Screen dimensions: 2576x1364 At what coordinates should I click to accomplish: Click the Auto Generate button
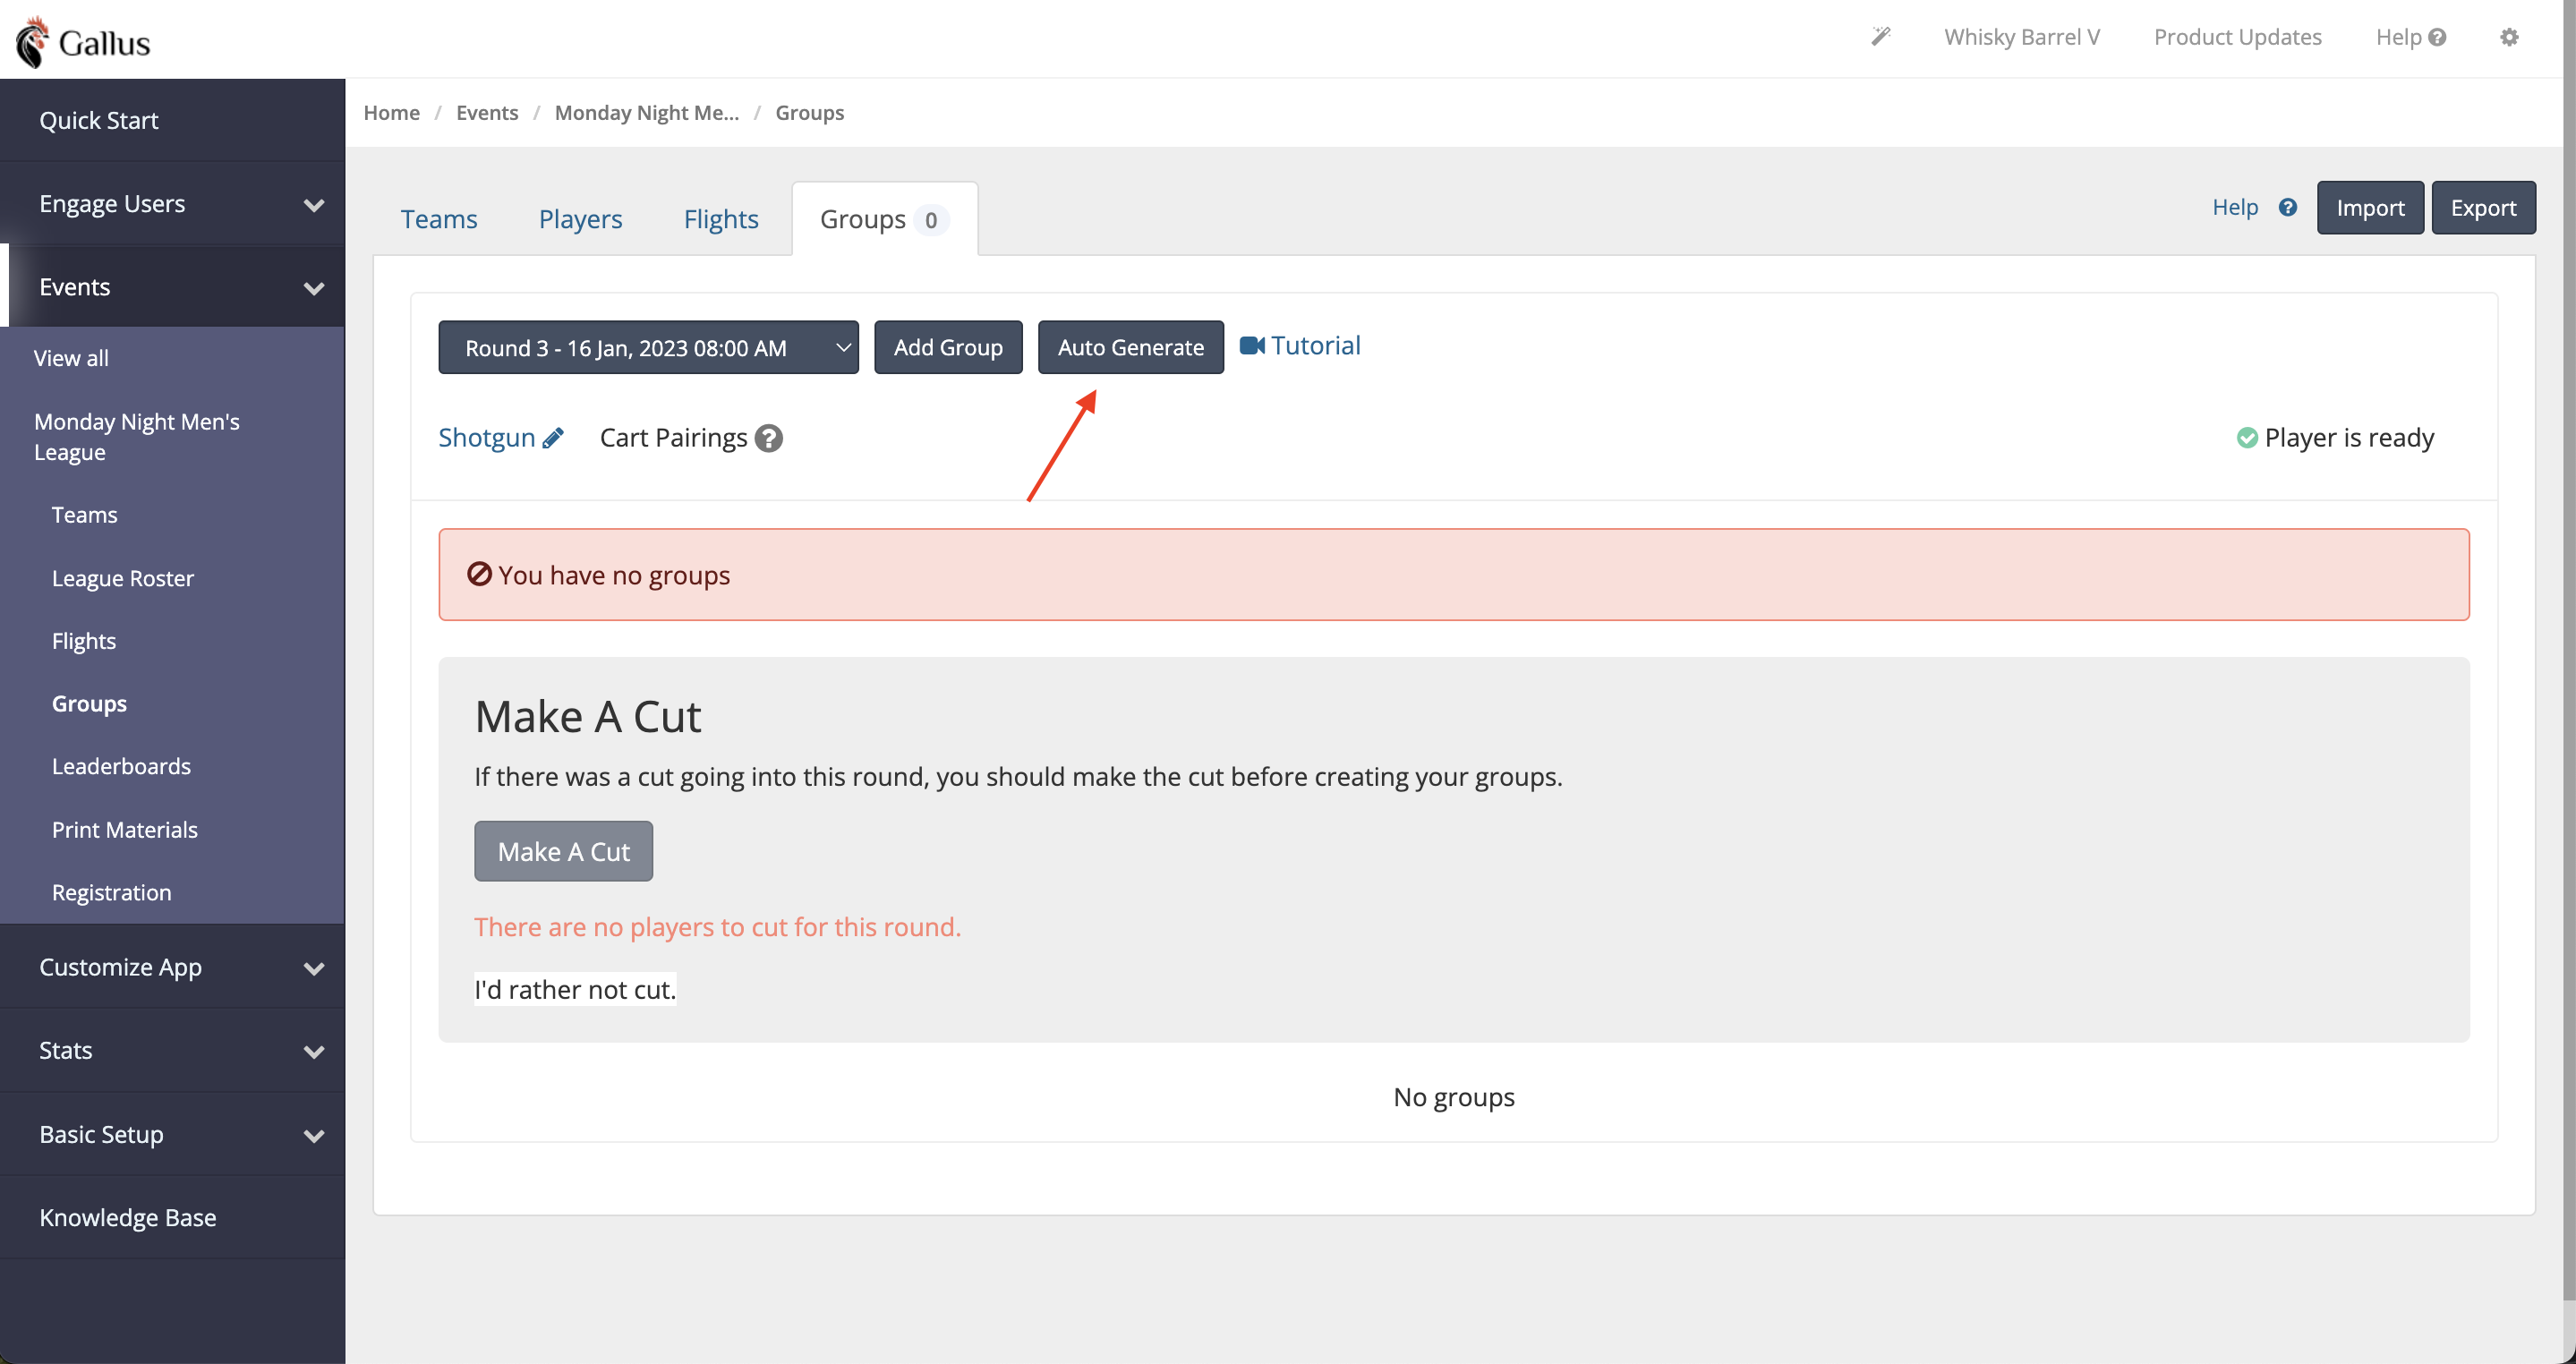pos(1130,347)
